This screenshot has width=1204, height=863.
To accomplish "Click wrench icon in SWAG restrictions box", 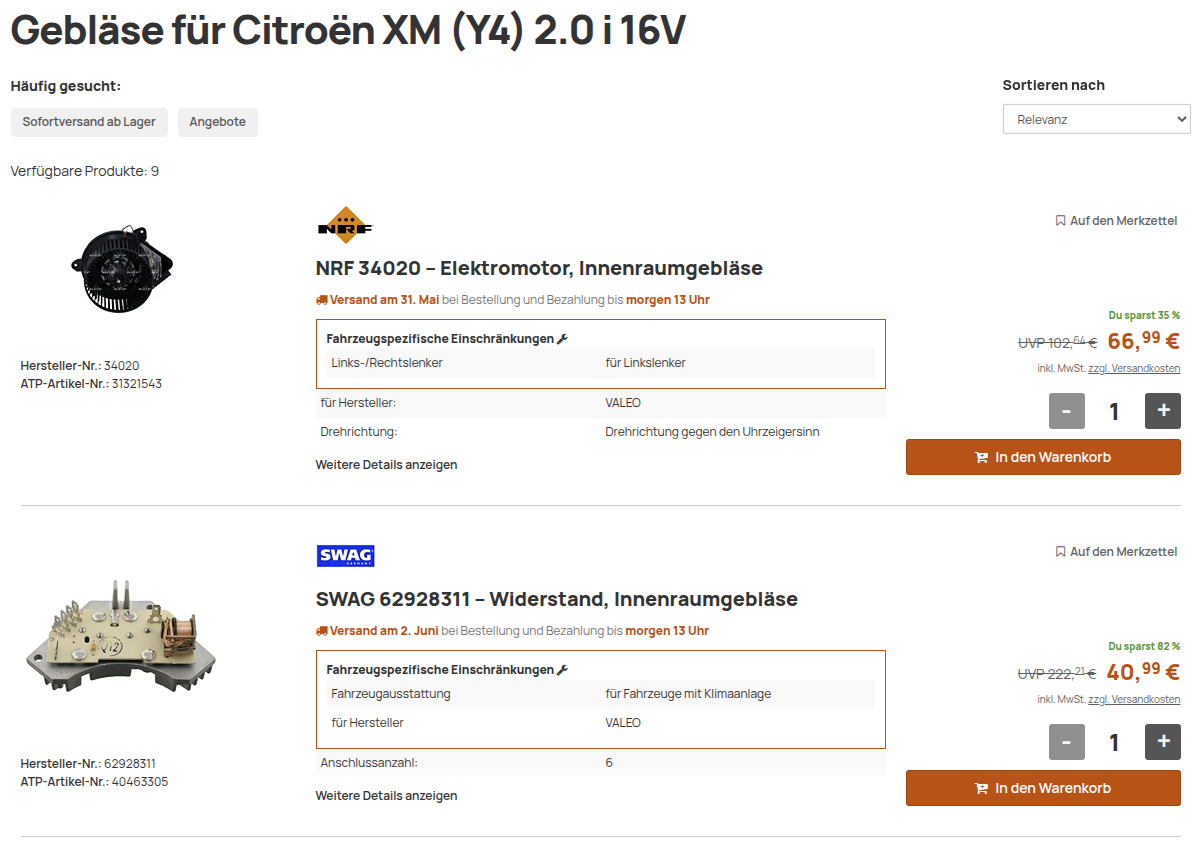I will (x=562, y=670).
